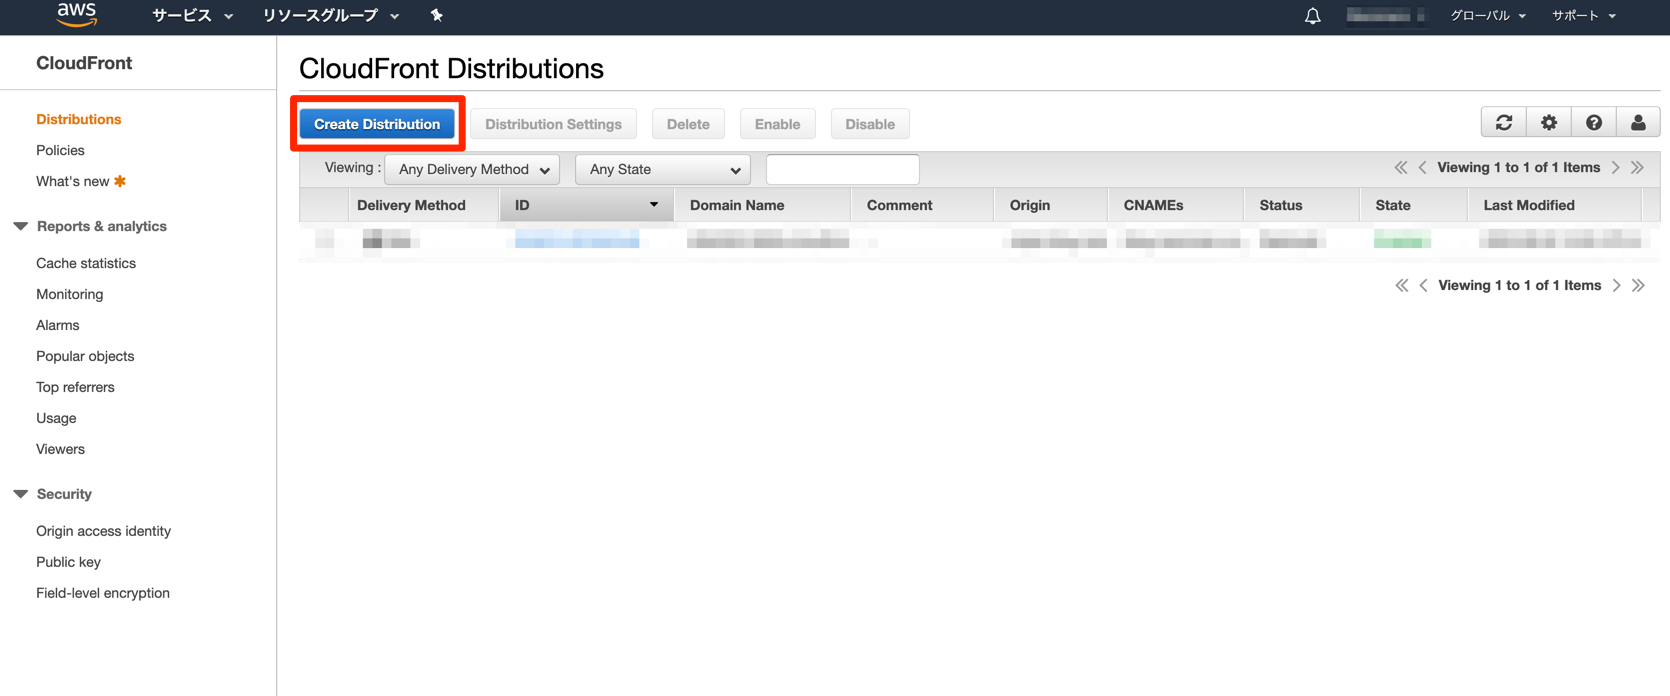Click the Enable button
The width and height of the screenshot is (1670, 696).
click(777, 124)
